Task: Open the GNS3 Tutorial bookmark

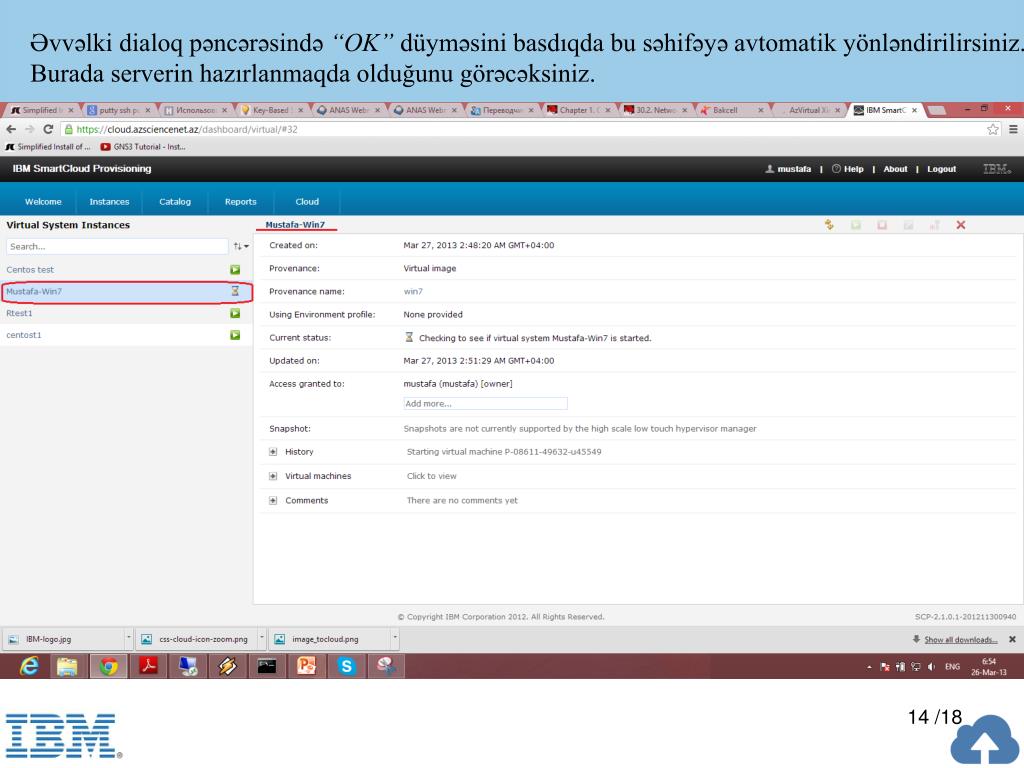Action: coord(143,147)
